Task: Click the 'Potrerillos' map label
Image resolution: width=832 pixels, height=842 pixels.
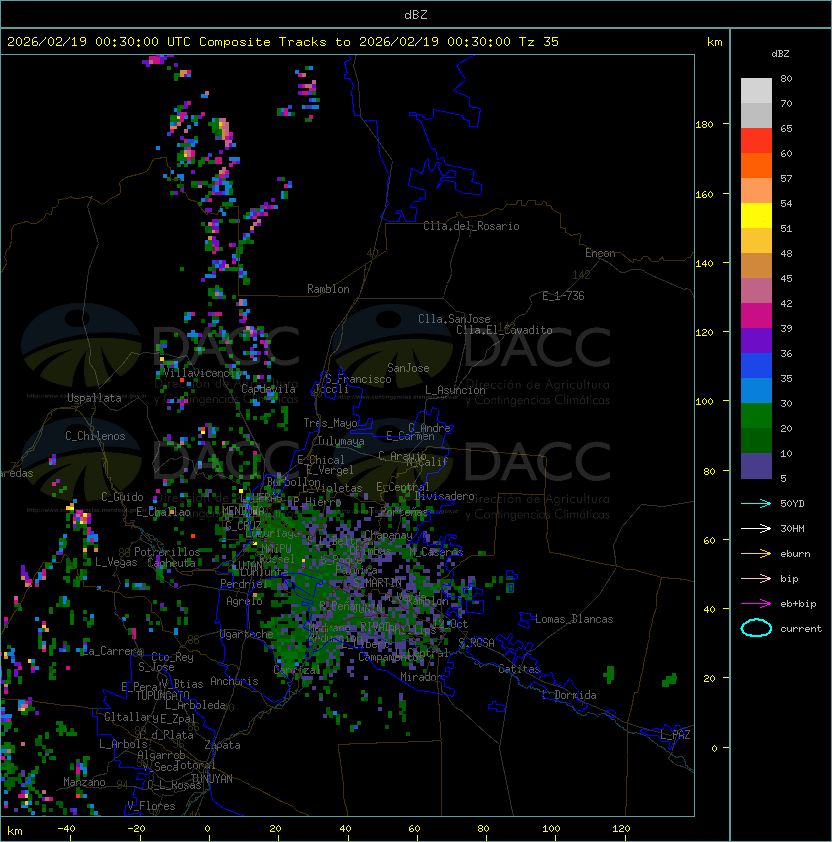Action: [167, 552]
